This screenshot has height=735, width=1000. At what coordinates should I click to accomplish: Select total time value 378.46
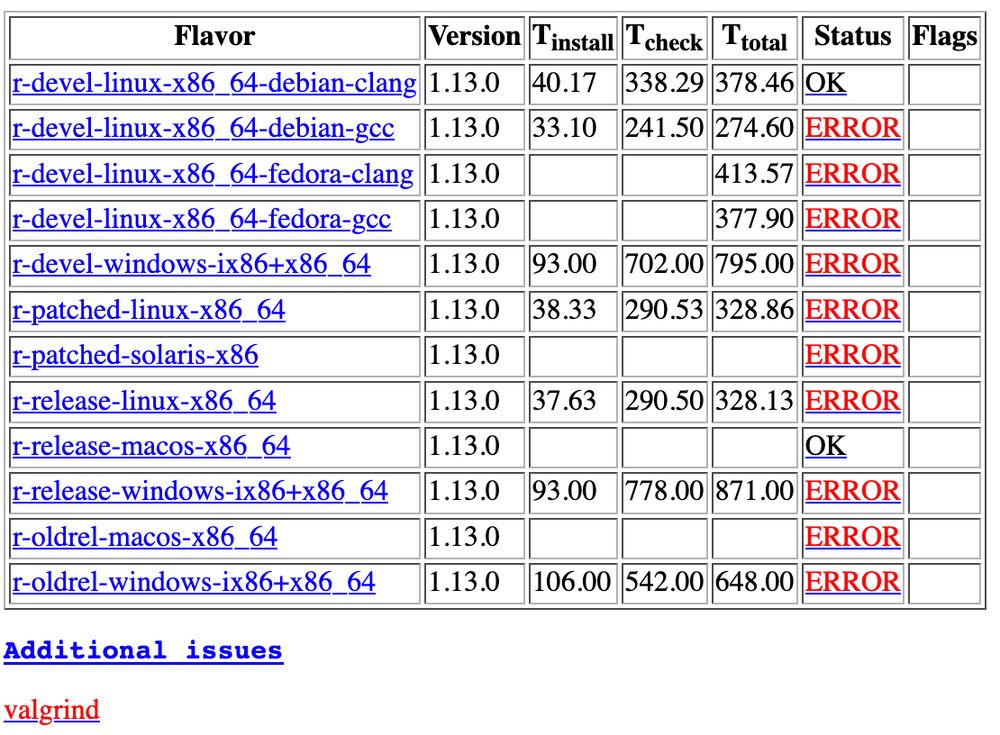(x=754, y=84)
